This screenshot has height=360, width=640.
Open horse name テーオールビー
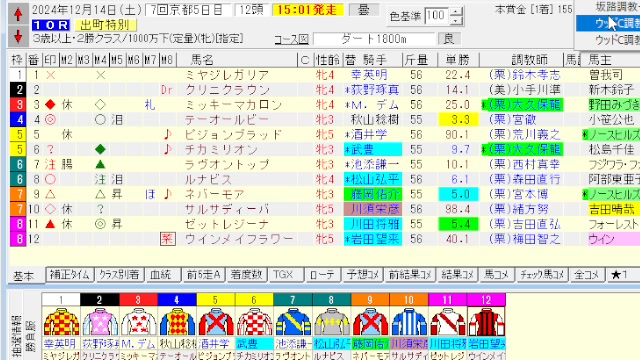pos(227,120)
